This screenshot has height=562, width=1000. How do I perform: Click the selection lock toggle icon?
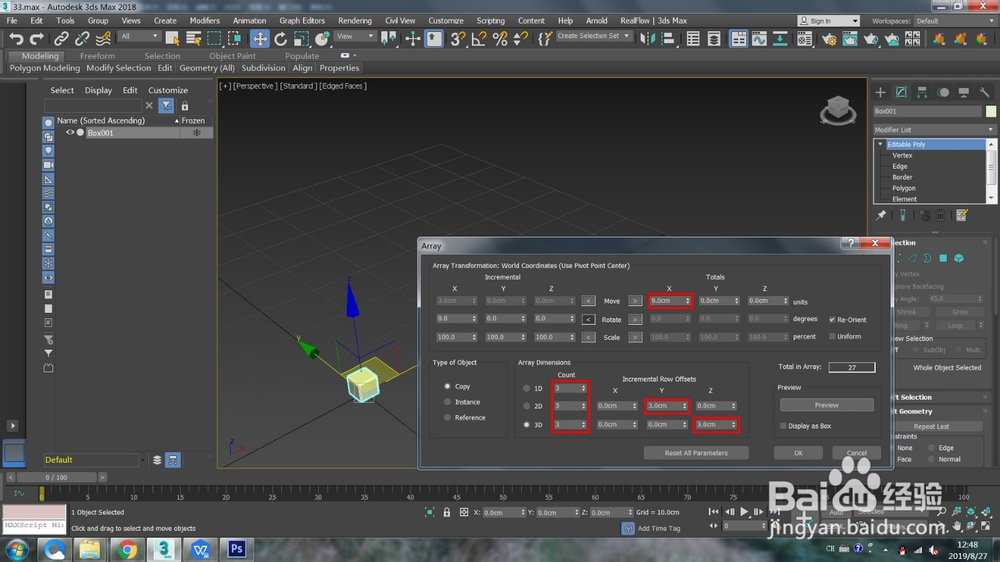click(446, 512)
